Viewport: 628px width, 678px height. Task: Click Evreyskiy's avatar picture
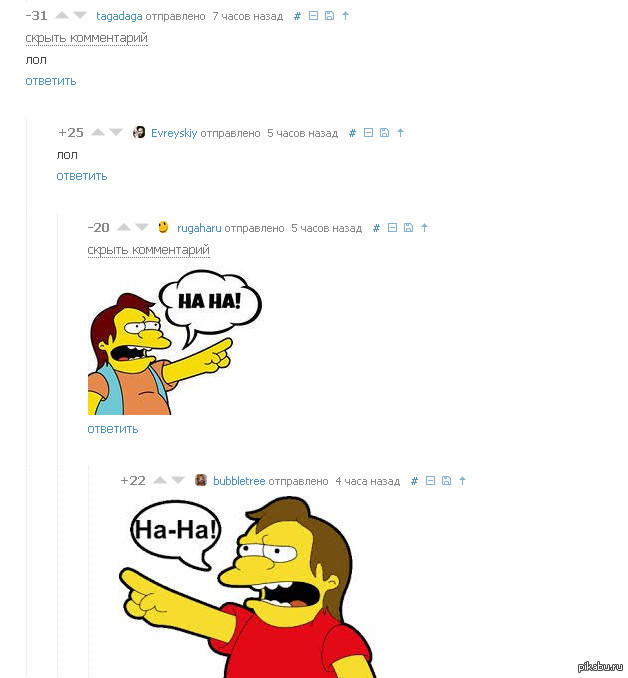pos(139,132)
